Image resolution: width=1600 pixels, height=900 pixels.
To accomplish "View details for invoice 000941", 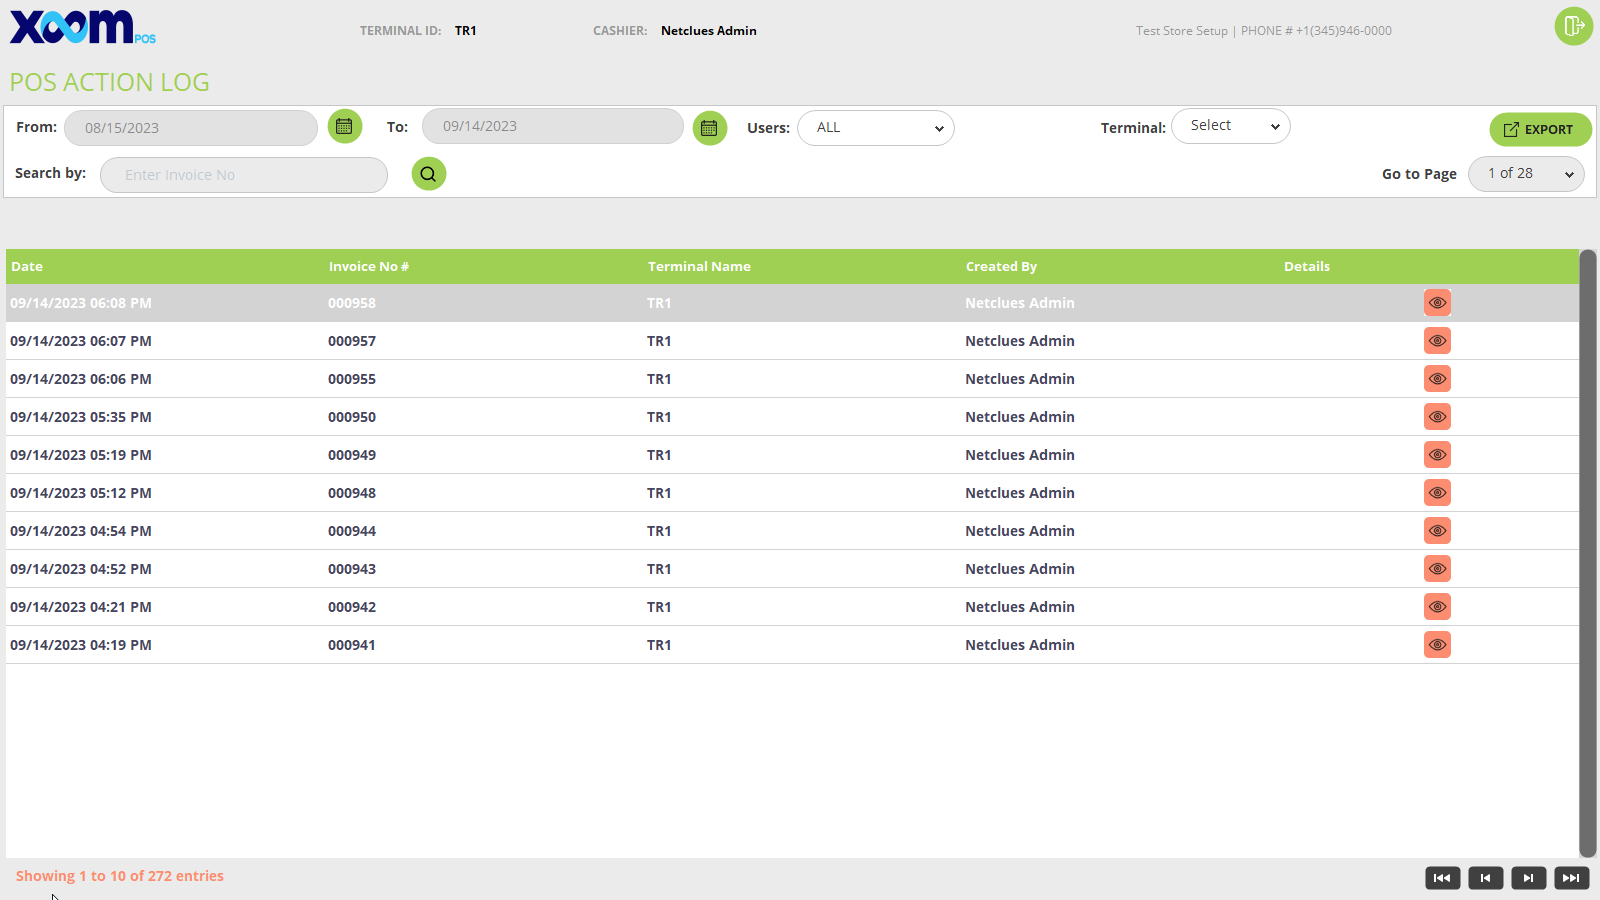I will 1437,645.
